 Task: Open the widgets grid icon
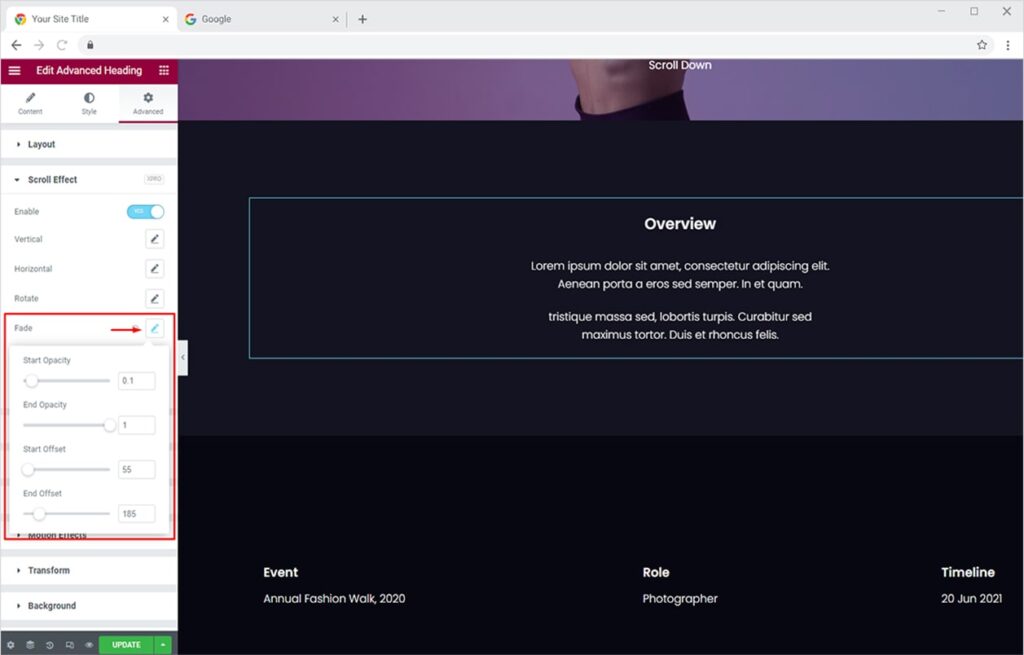coord(164,71)
